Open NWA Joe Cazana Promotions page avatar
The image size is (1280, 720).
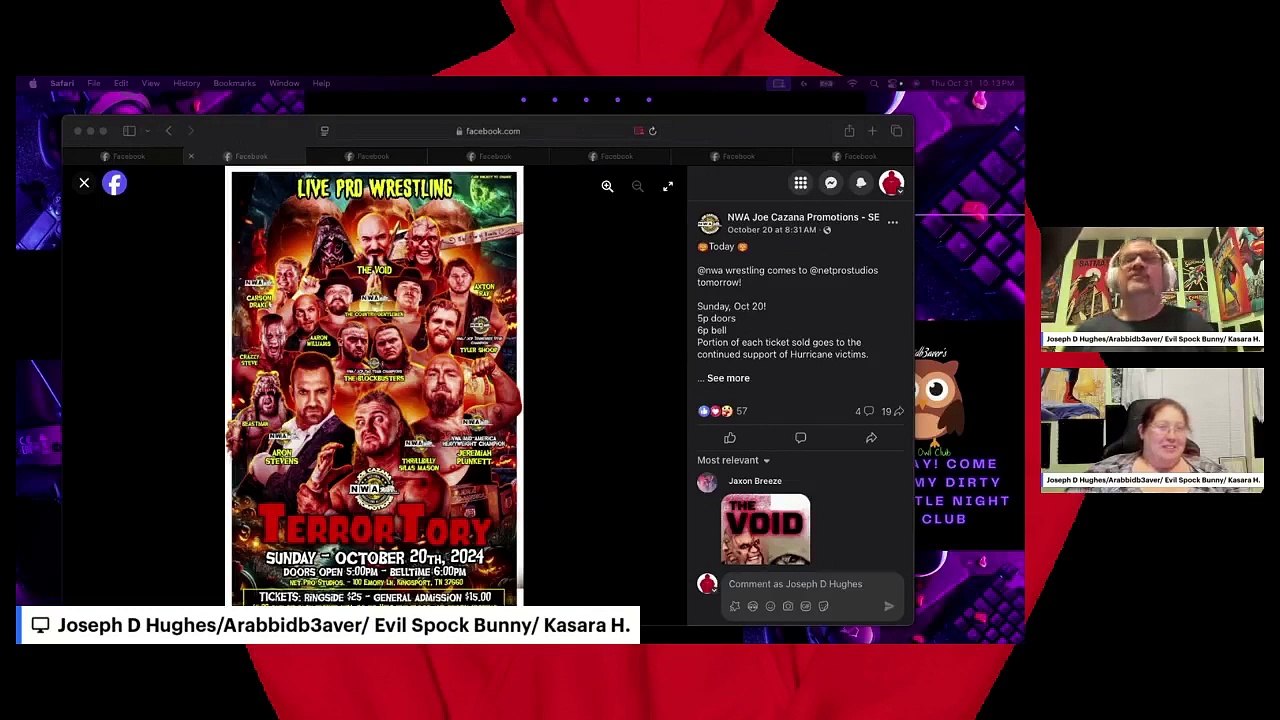(709, 223)
